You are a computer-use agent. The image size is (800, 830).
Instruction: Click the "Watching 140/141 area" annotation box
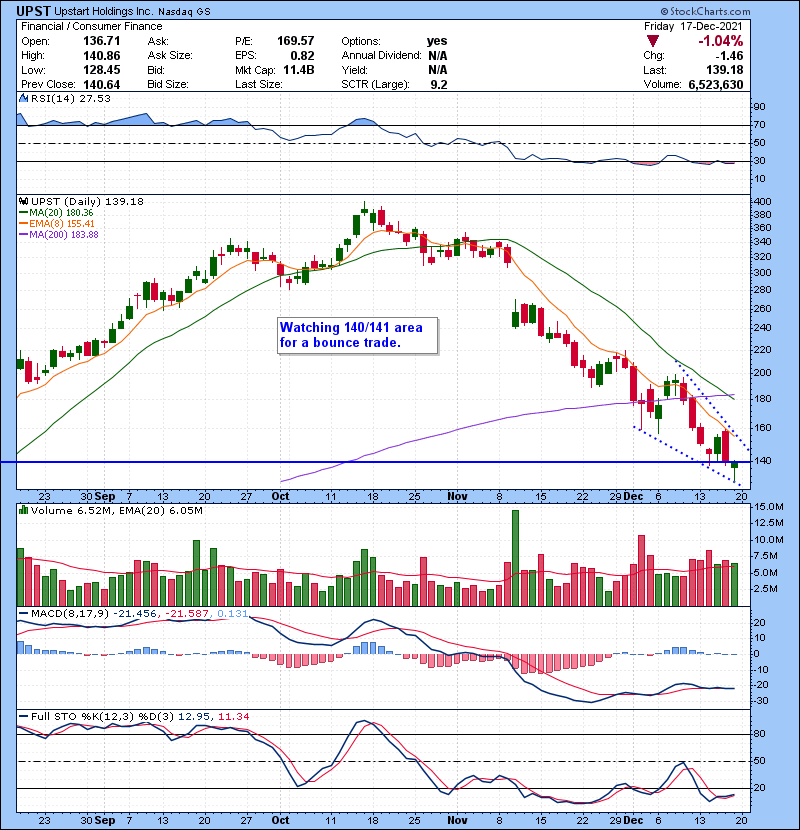[357, 335]
